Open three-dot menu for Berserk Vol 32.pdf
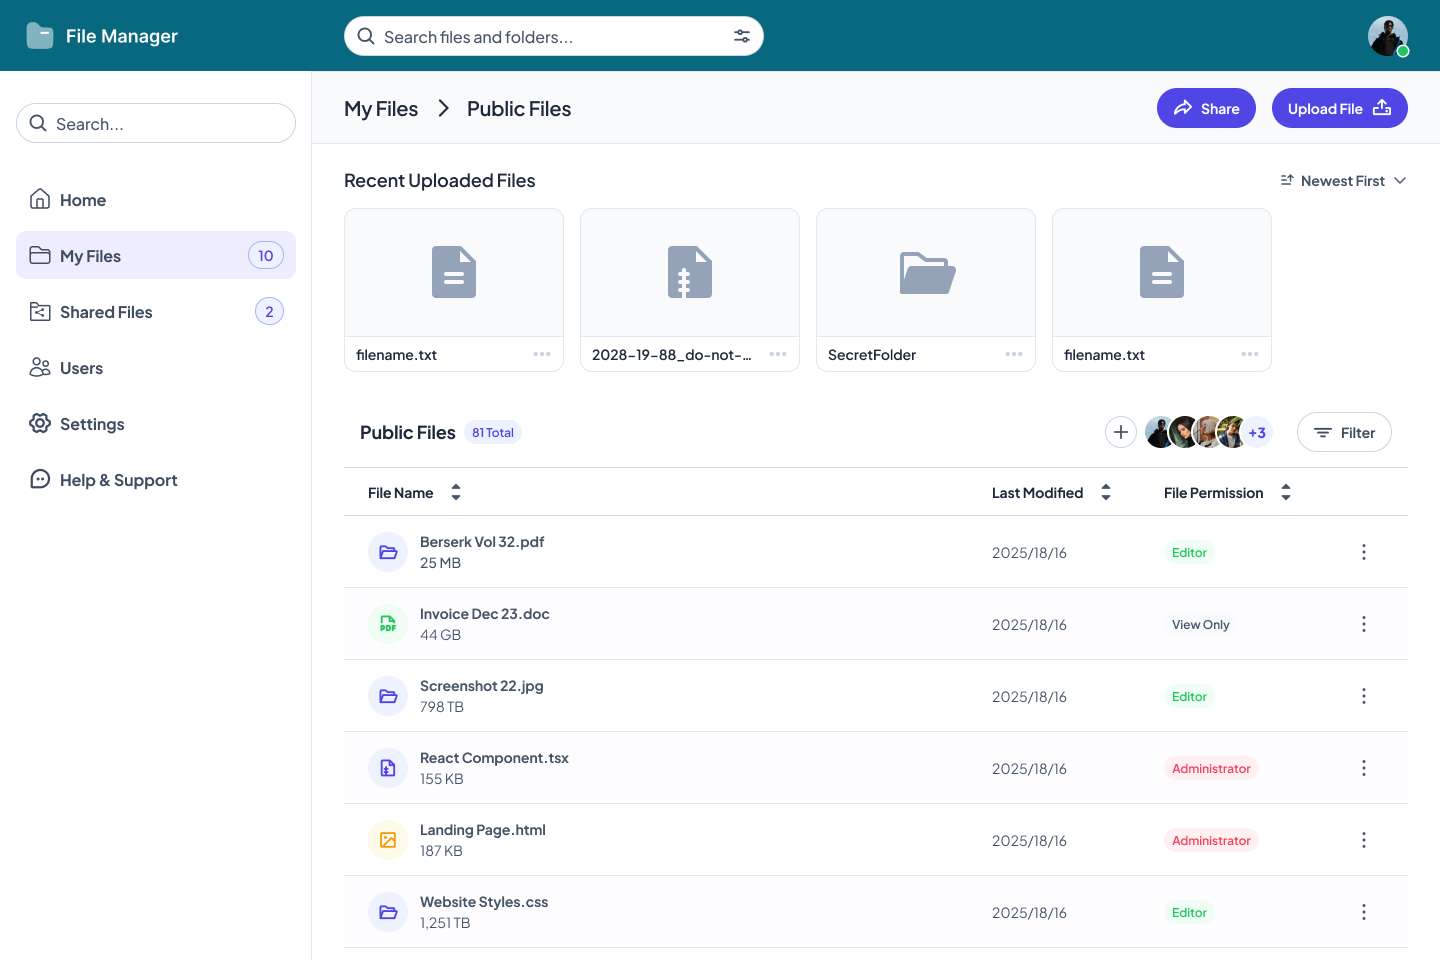 click(1363, 551)
